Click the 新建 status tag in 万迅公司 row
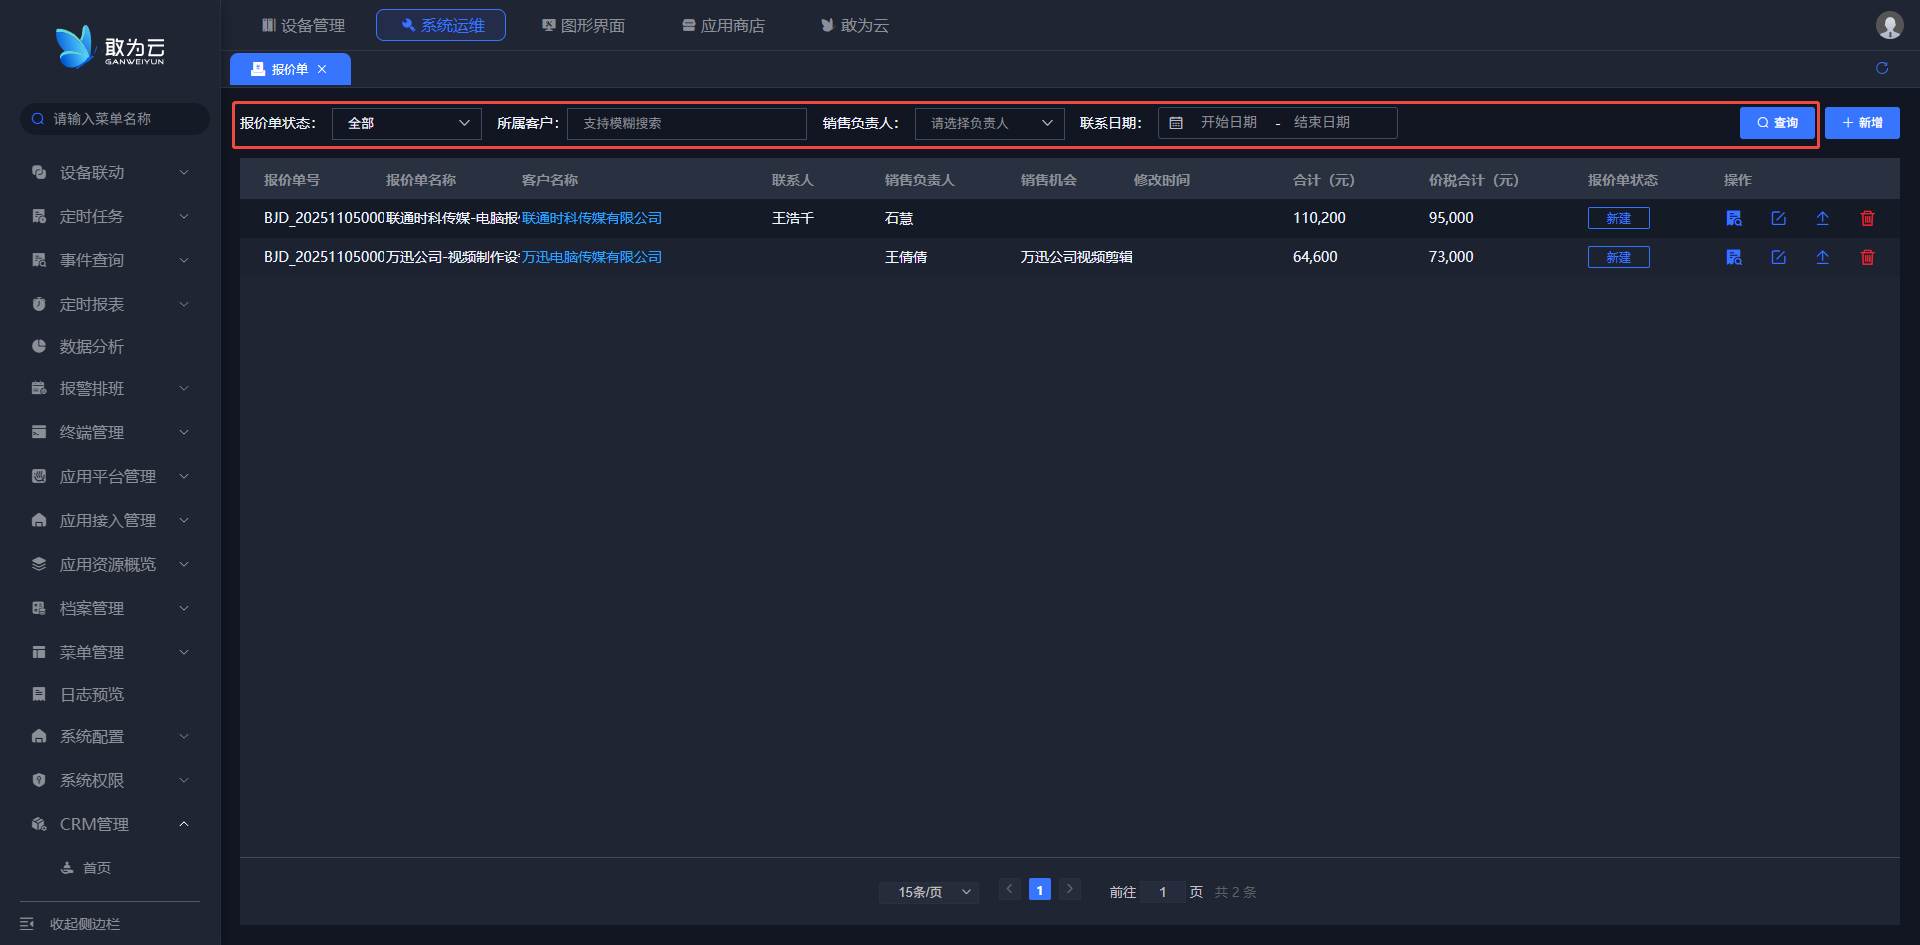Screen dimensions: 1920x945 click(1619, 257)
